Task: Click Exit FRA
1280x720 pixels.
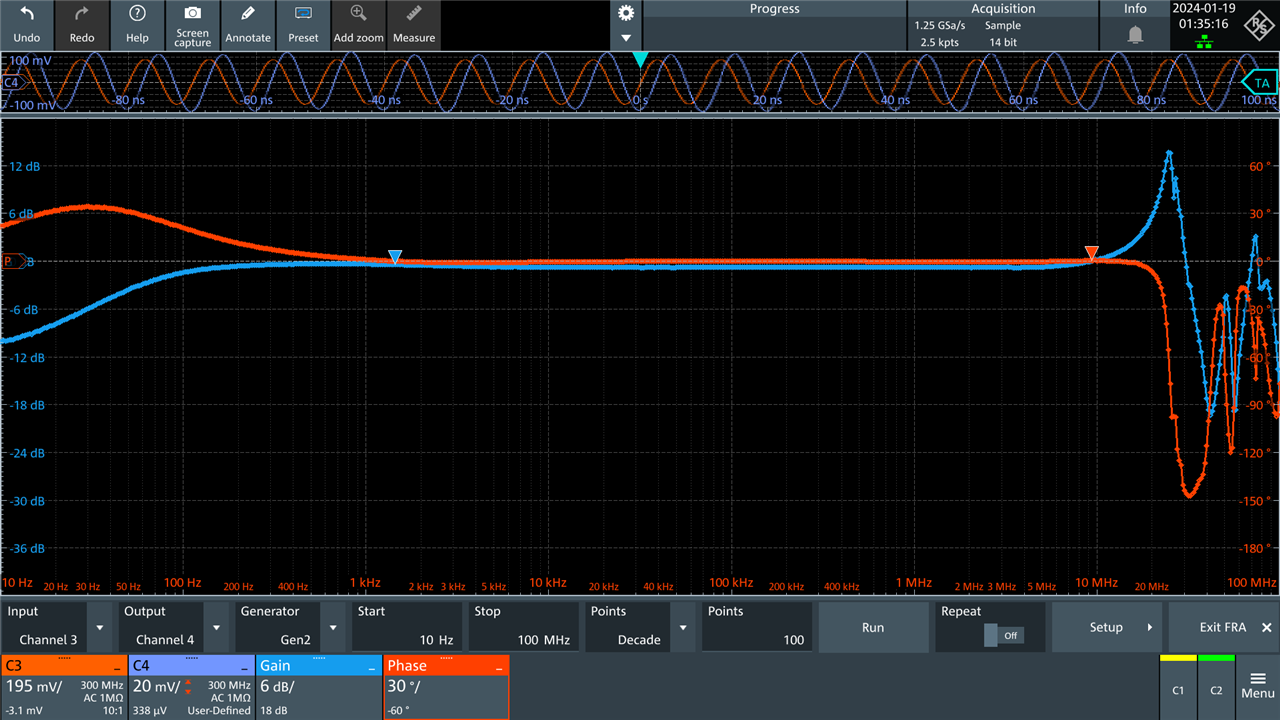Action: coord(1224,627)
